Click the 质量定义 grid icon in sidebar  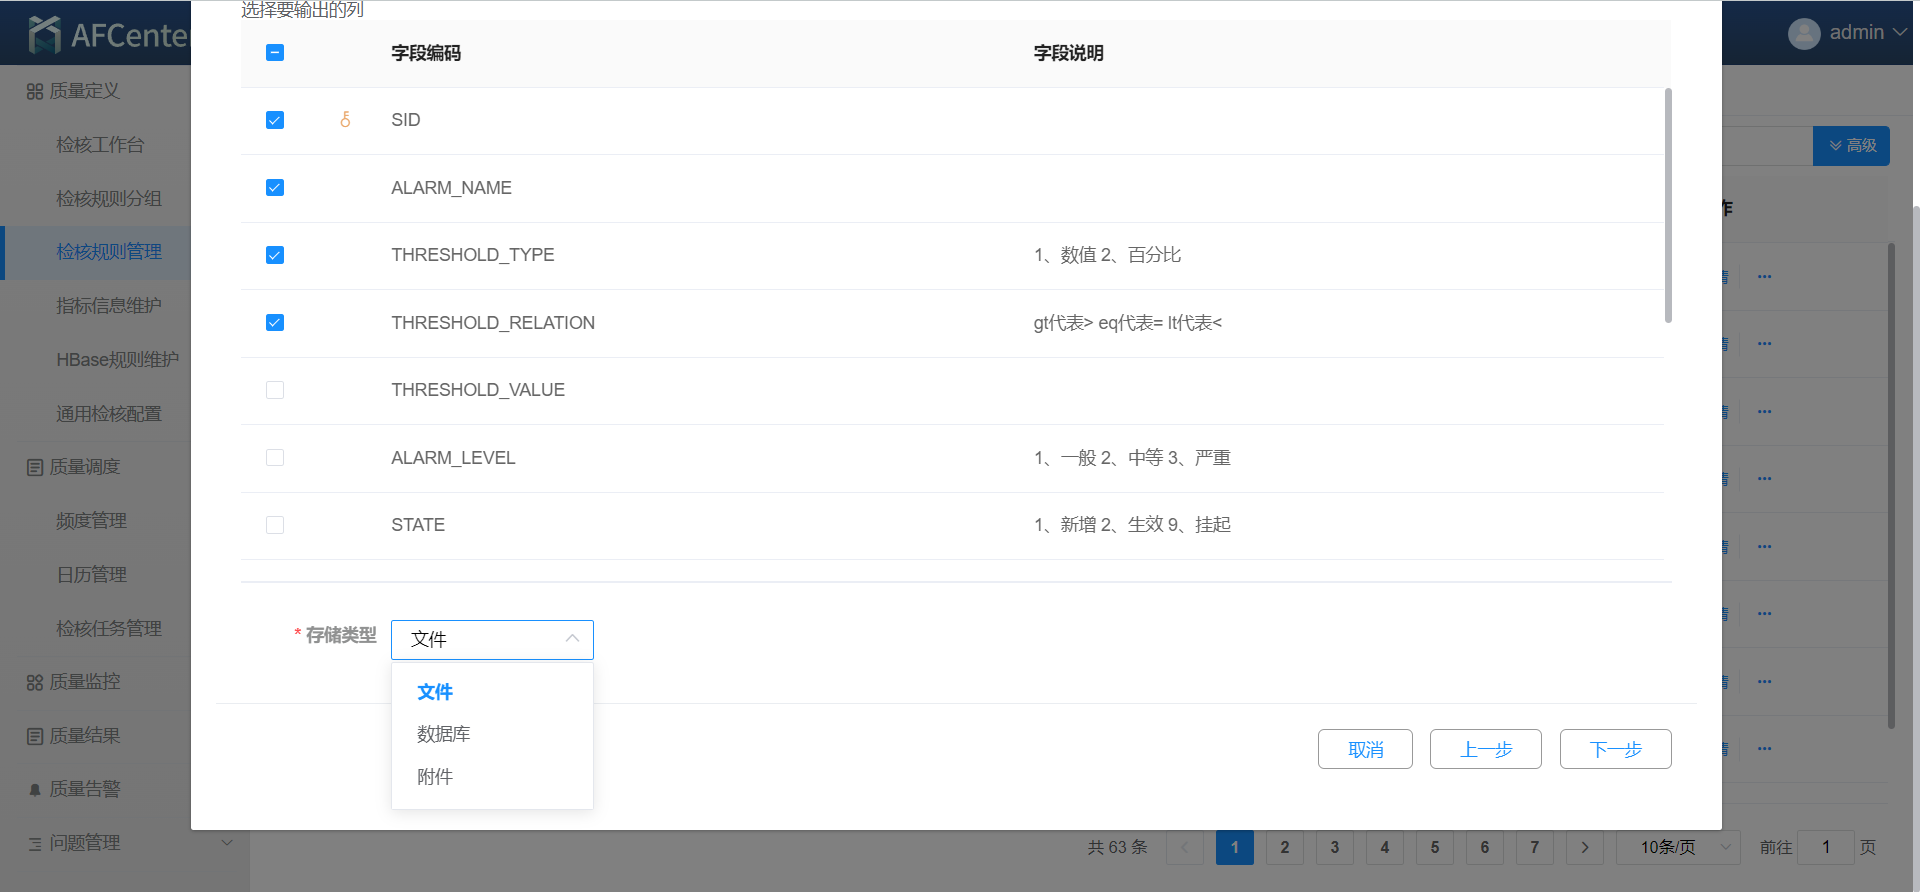[35, 92]
